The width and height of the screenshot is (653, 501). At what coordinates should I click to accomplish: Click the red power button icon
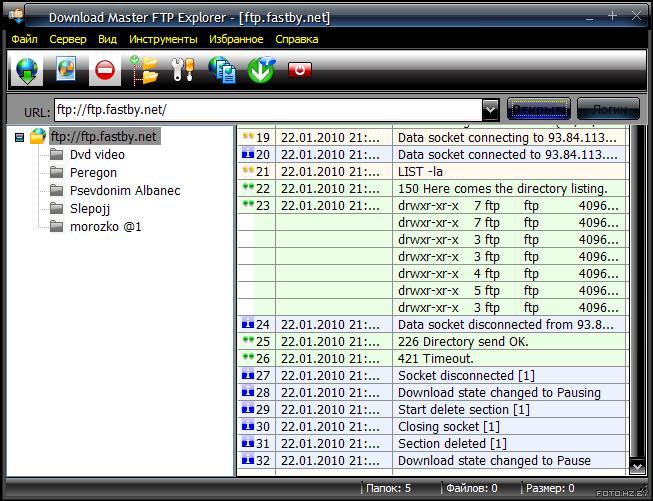pyautogui.click(x=300, y=70)
